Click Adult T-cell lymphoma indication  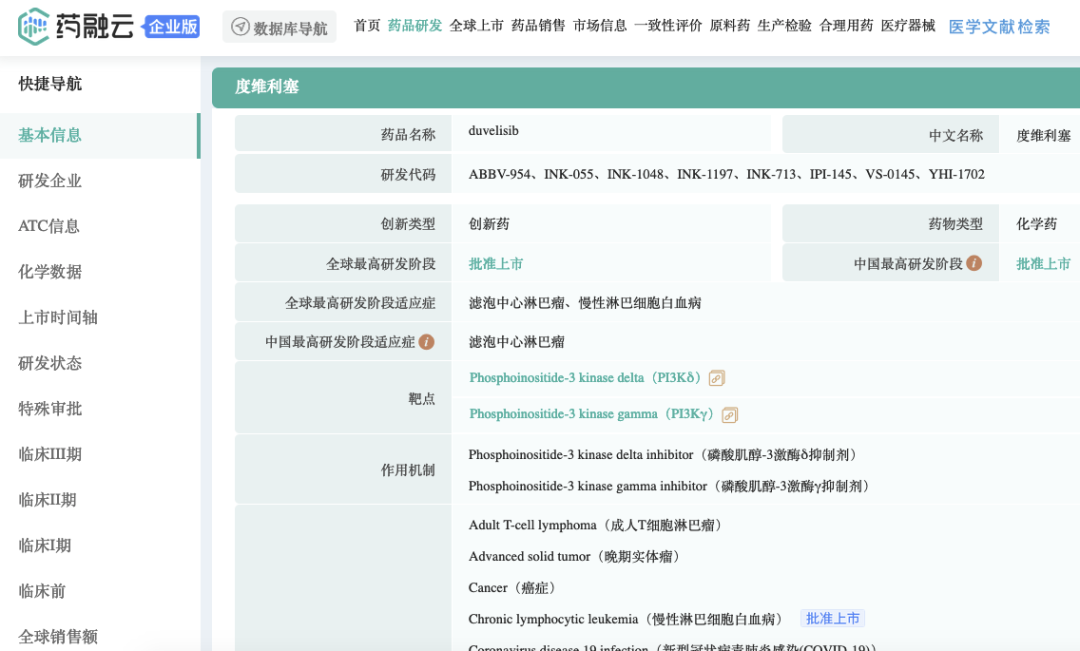tap(597, 525)
